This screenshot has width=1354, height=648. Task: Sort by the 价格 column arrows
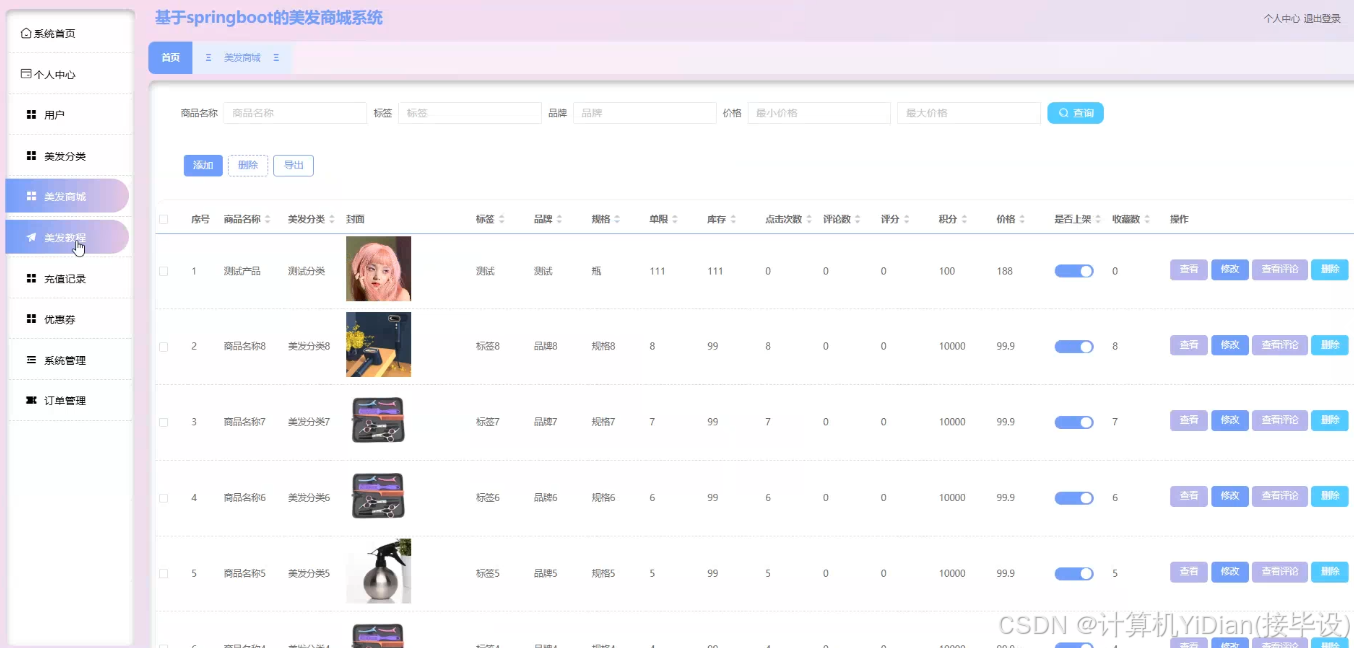point(1022,219)
